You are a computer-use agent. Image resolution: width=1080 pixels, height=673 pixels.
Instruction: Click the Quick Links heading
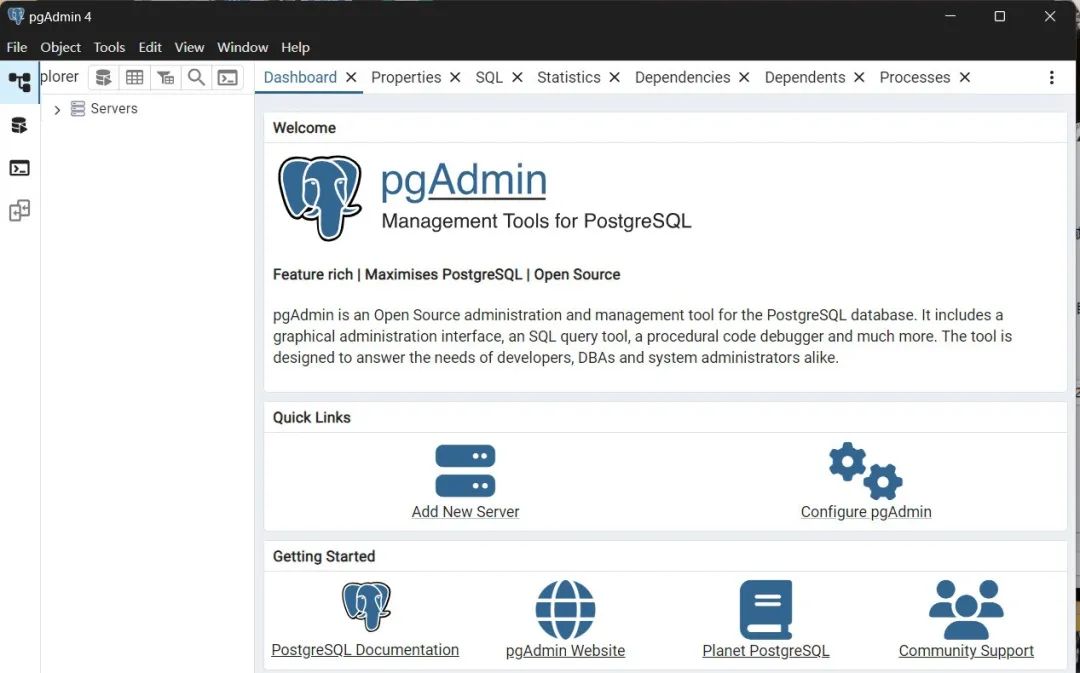312,417
